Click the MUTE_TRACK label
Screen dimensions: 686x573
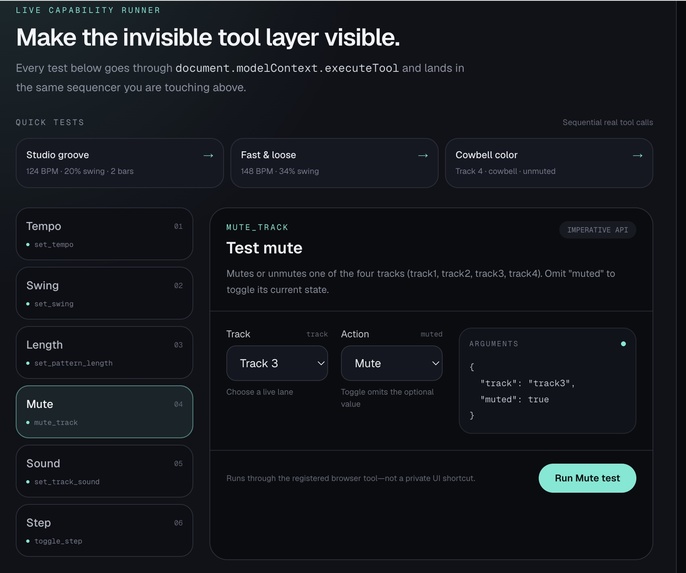coord(257,227)
